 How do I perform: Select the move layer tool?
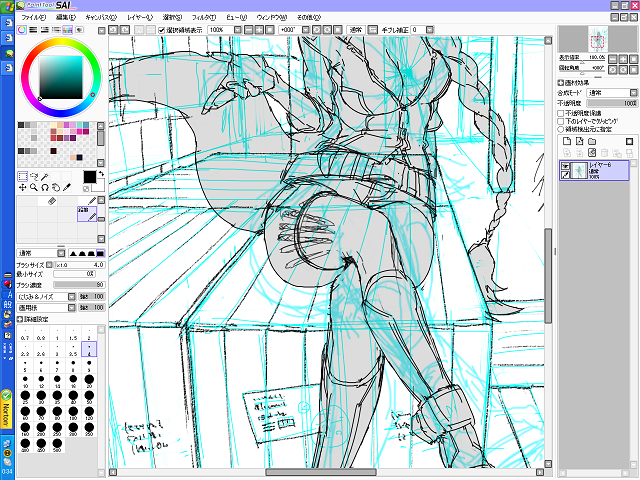(x=23, y=187)
